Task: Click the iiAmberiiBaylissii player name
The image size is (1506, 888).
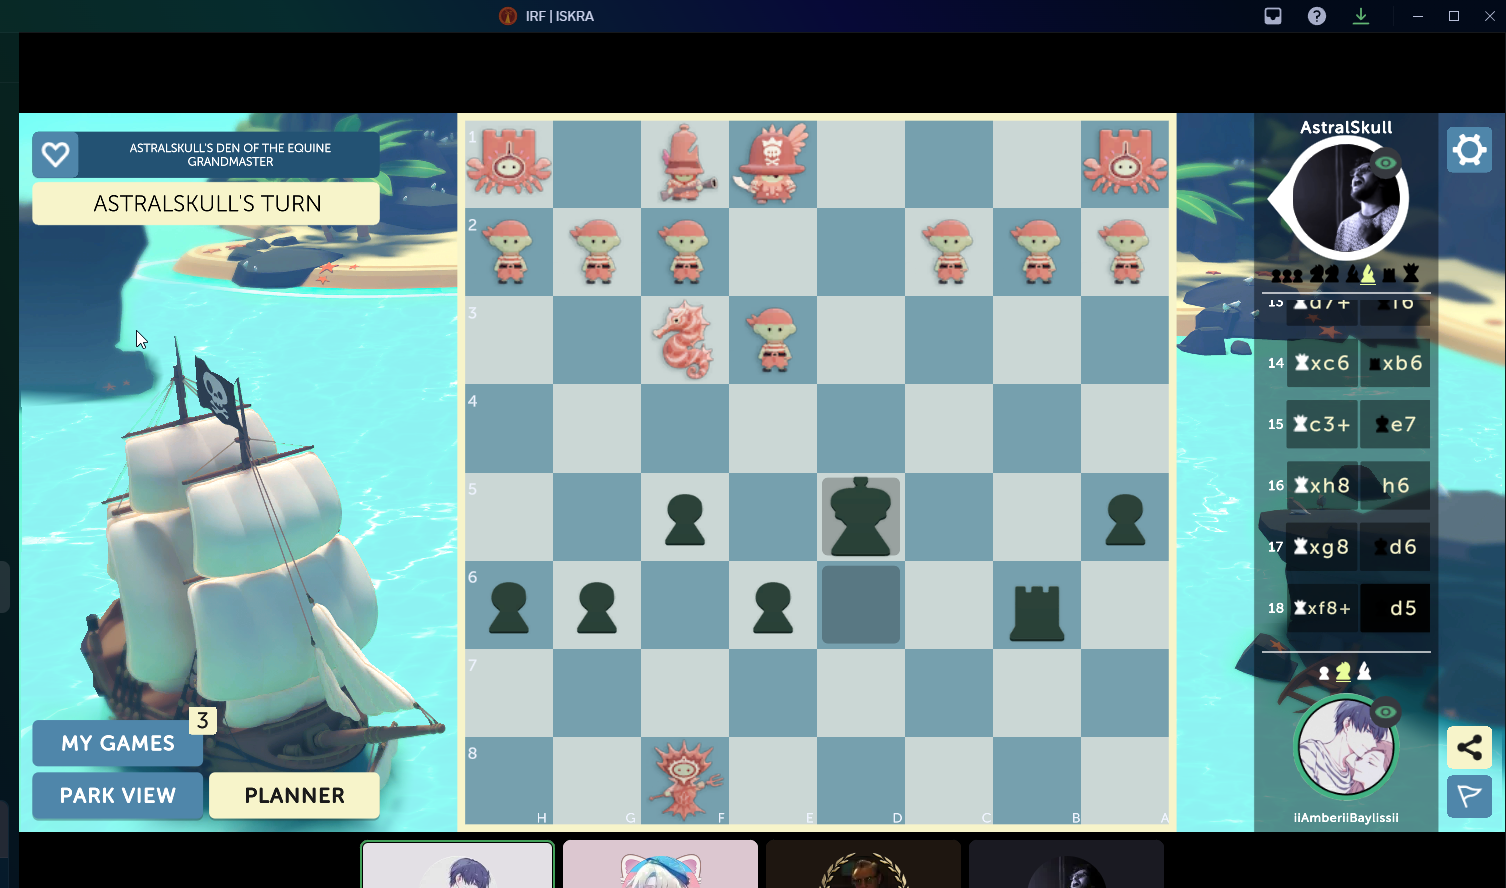Action: pyautogui.click(x=1346, y=817)
